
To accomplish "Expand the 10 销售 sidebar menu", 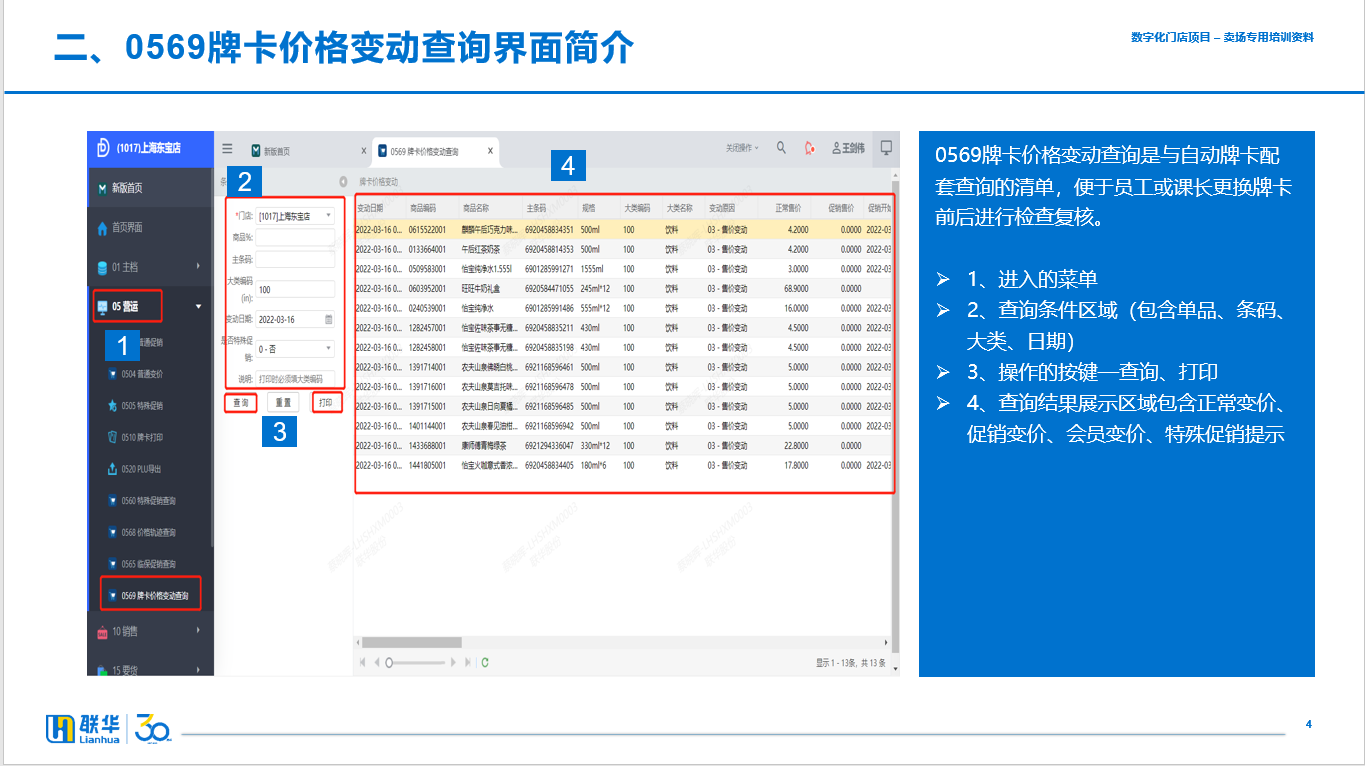I will tap(150, 631).
